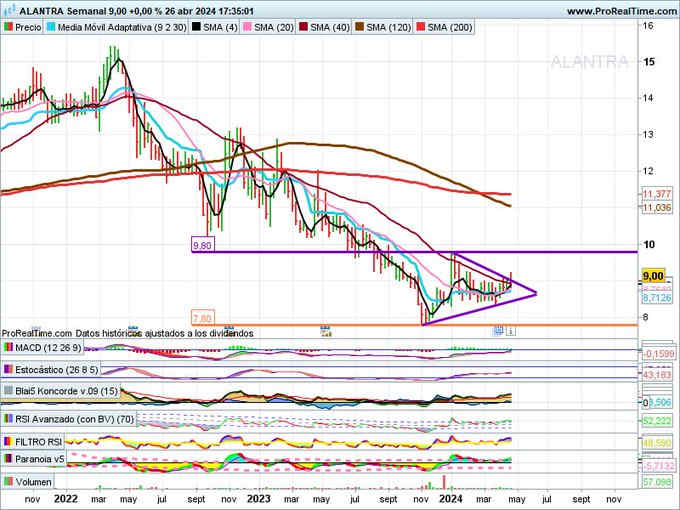Open the FILTRO RSI panel label
Image resolution: width=680 pixels, height=510 pixels.
(x=39, y=442)
